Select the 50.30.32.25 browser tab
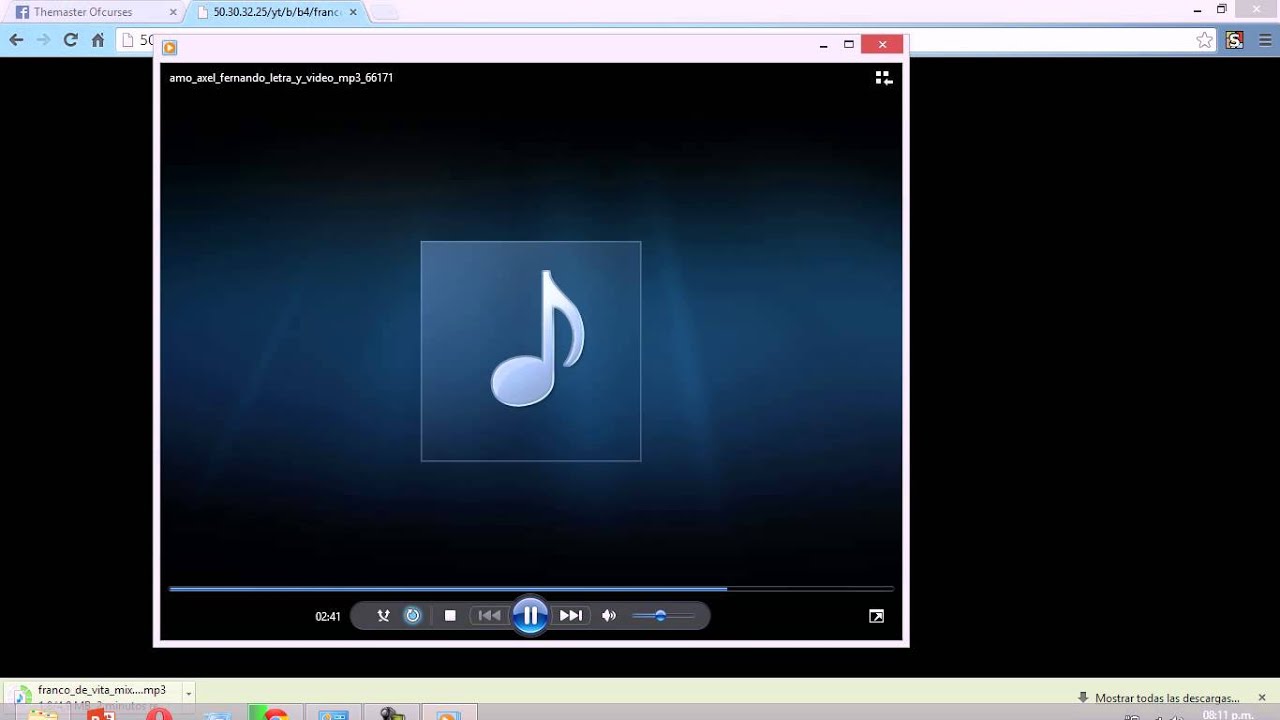The height and width of the screenshot is (720, 1280). point(275,12)
